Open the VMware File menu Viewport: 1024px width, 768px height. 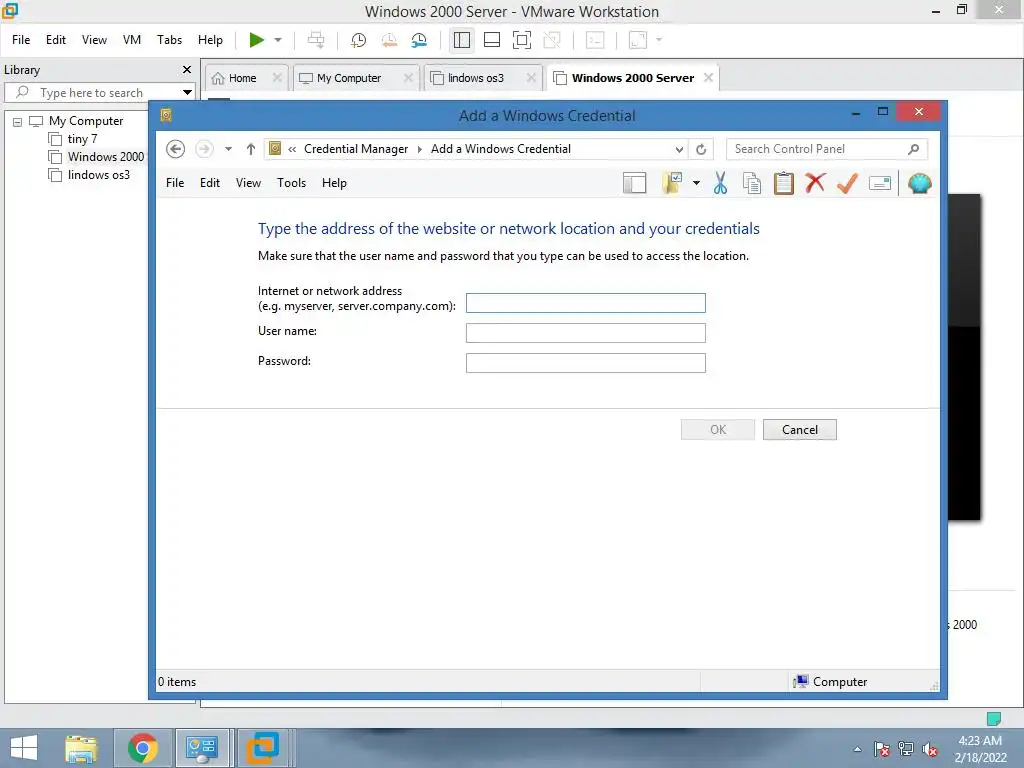pos(21,40)
